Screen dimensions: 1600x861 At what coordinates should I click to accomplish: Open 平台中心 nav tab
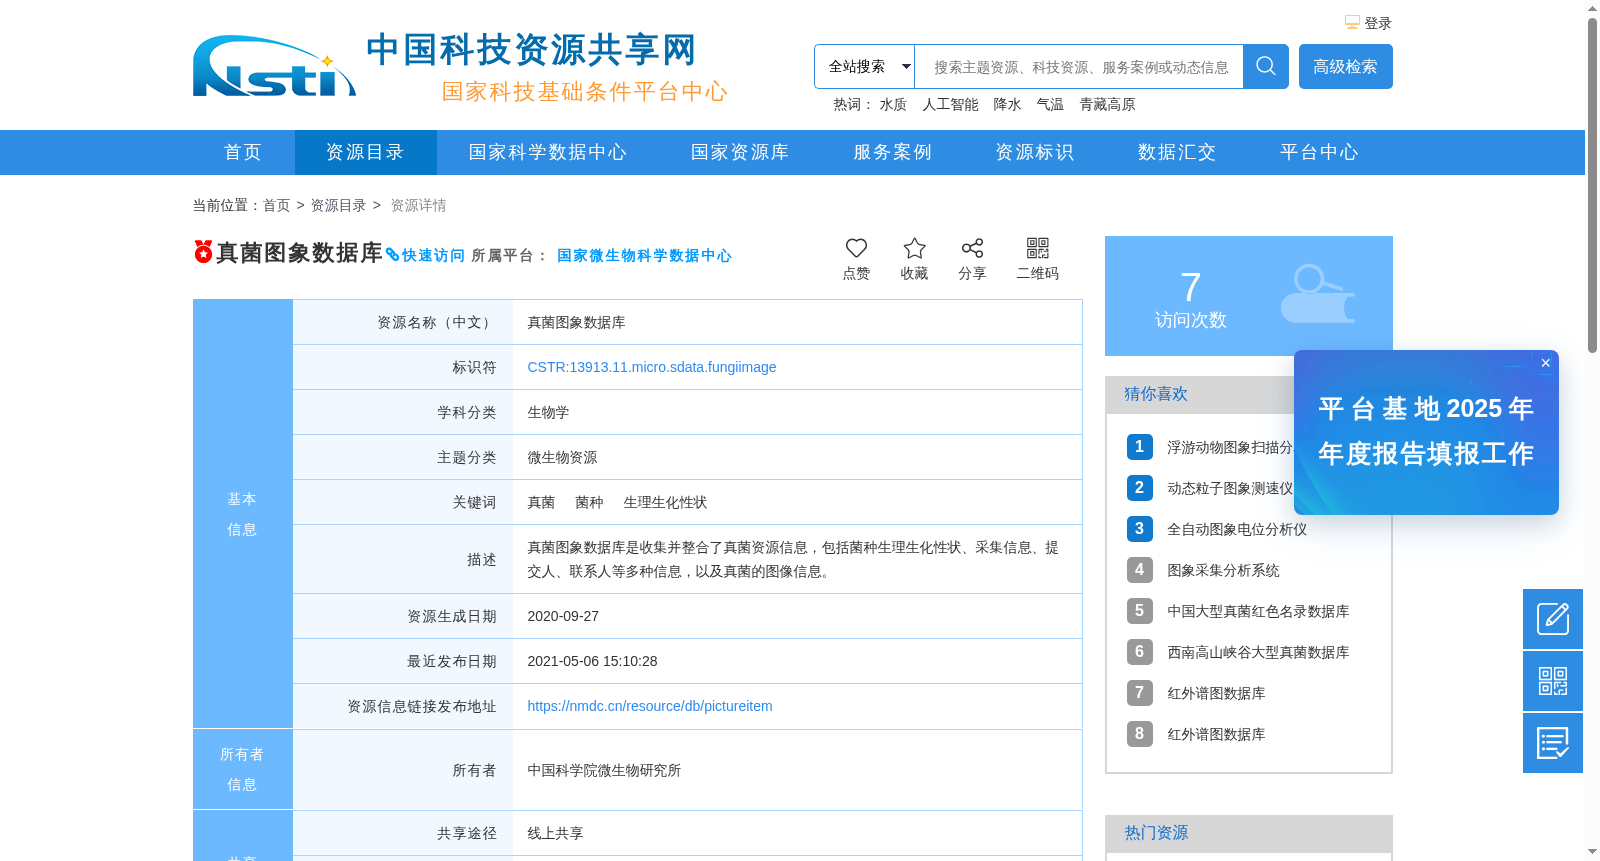(1319, 152)
